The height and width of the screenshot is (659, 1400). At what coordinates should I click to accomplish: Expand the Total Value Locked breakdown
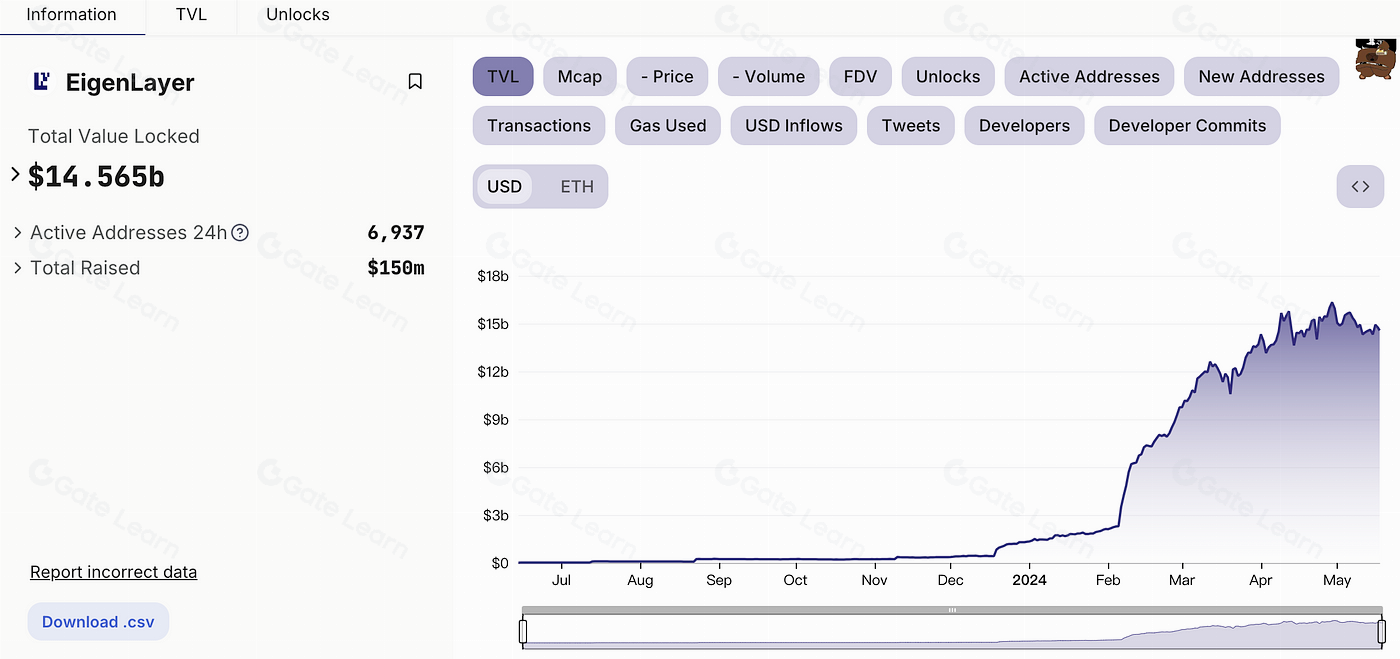click(15, 175)
